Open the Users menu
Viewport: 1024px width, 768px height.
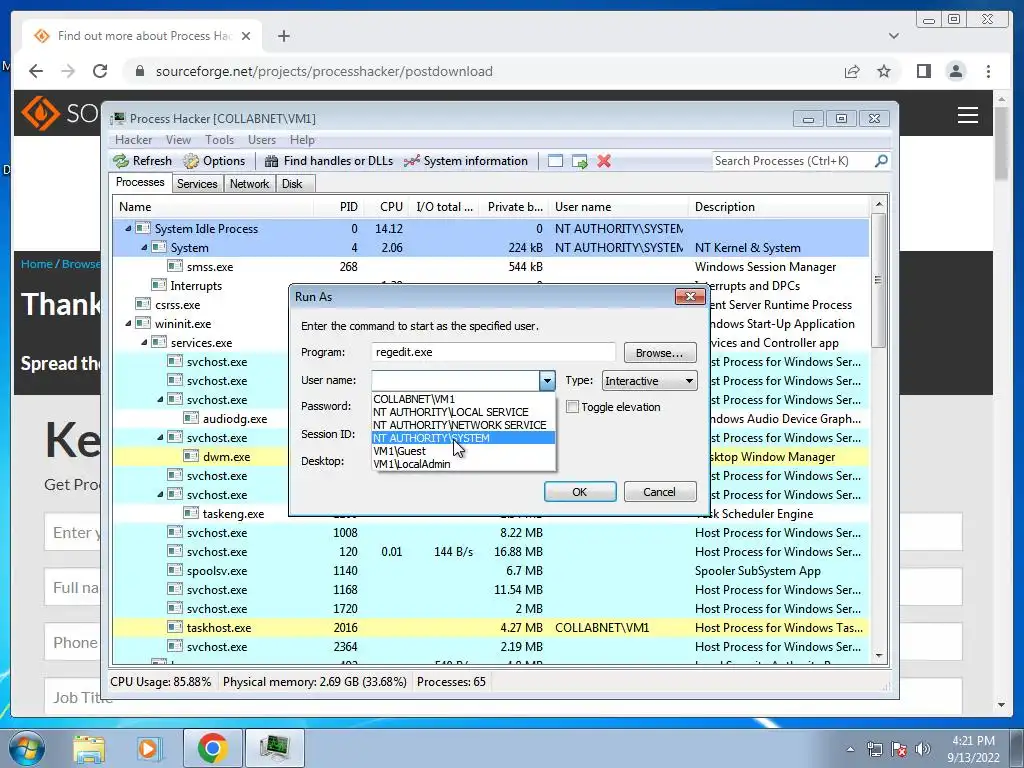tap(262, 140)
